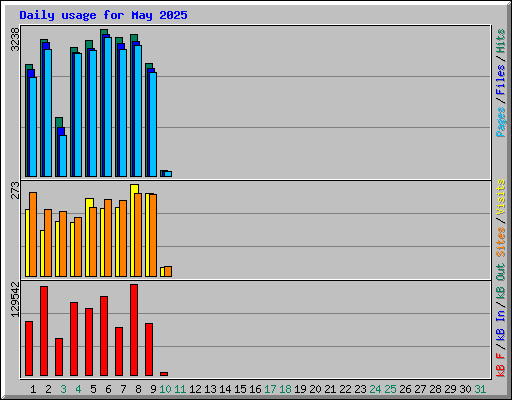Select the cyan Pages bar for day 9

(x=153, y=124)
